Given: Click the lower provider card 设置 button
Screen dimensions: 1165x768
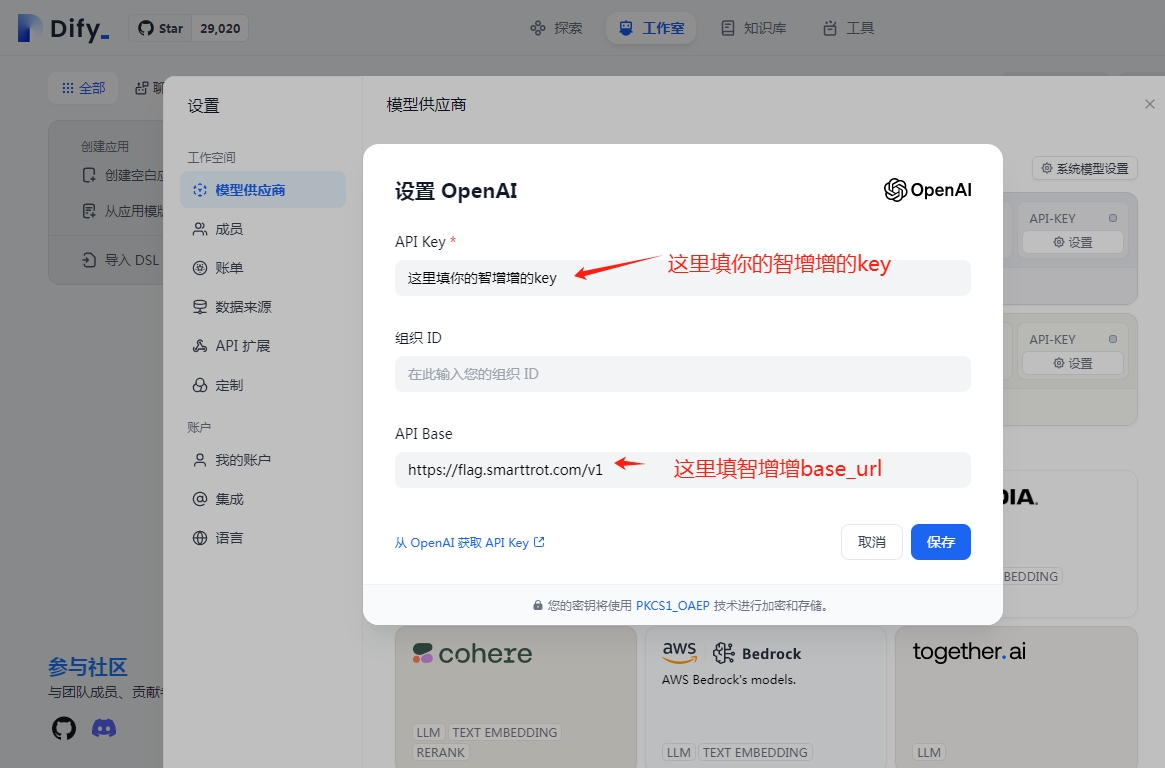Looking at the screenshot, I should (1072, 363).
